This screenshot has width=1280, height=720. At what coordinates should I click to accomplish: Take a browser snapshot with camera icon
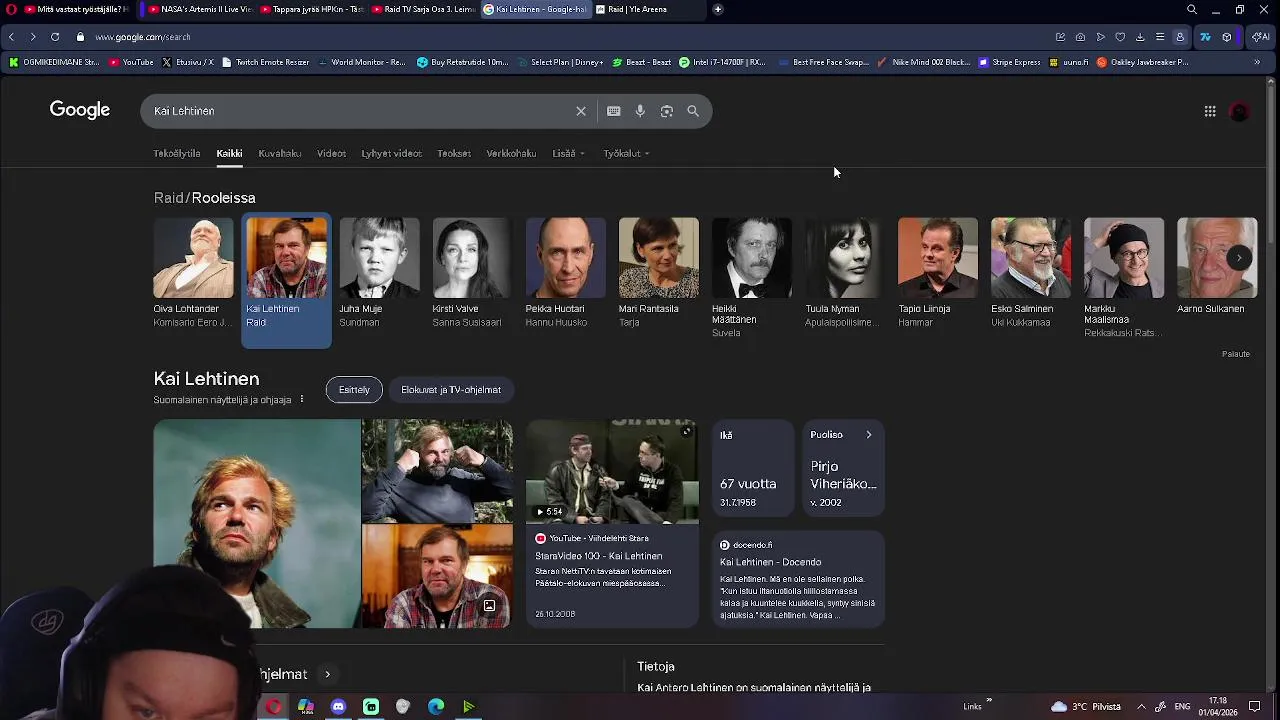[x=1080, y=37]
